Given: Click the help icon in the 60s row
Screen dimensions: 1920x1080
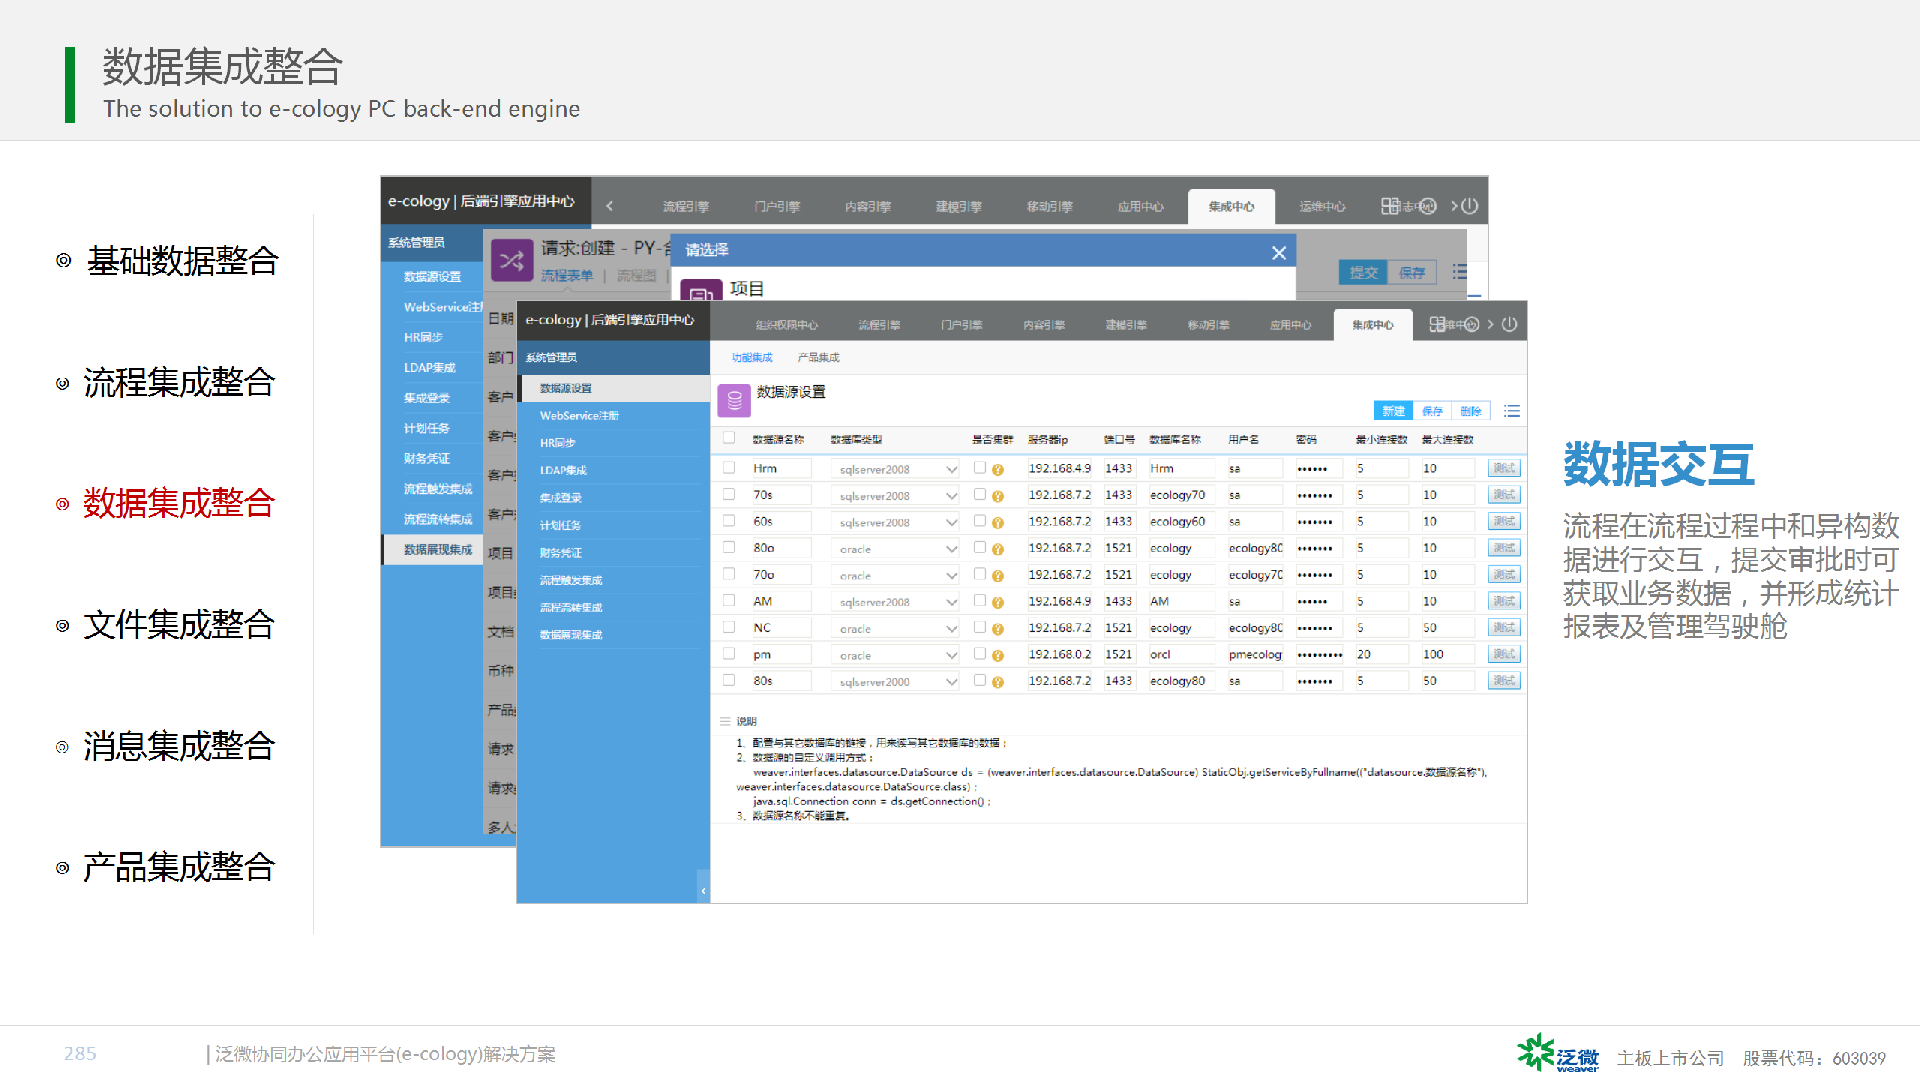Looking at the screenshot, I should tap(998, 522).
